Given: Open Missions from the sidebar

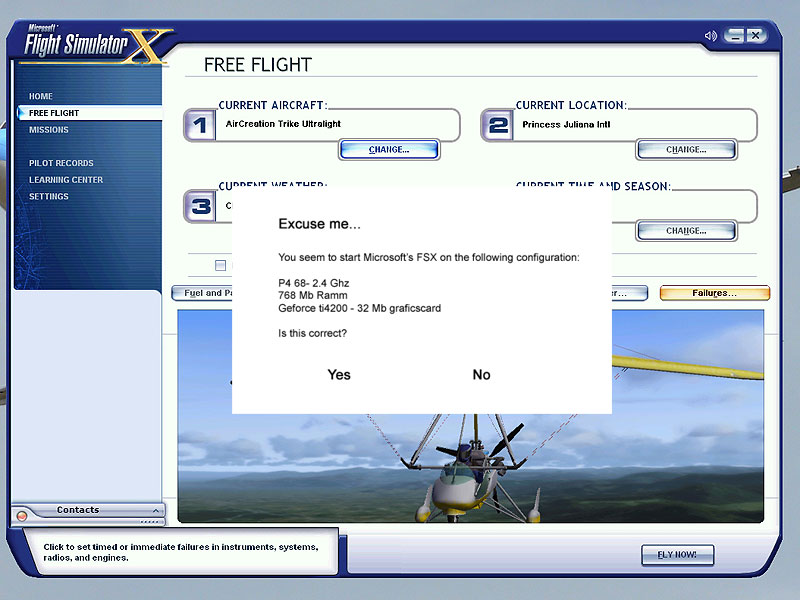Looking at the screenshot, I should (x=48, y=130).
